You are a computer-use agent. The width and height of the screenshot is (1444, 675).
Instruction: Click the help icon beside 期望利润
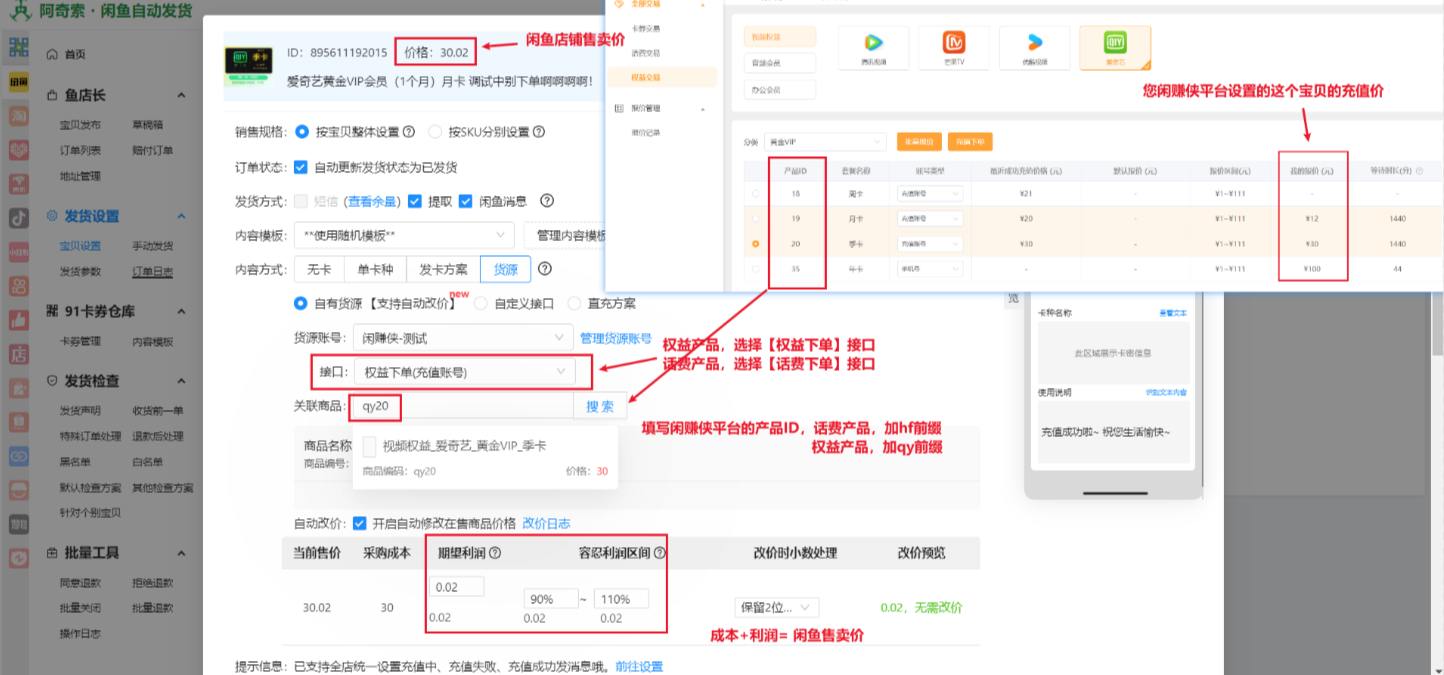[495, 553]
